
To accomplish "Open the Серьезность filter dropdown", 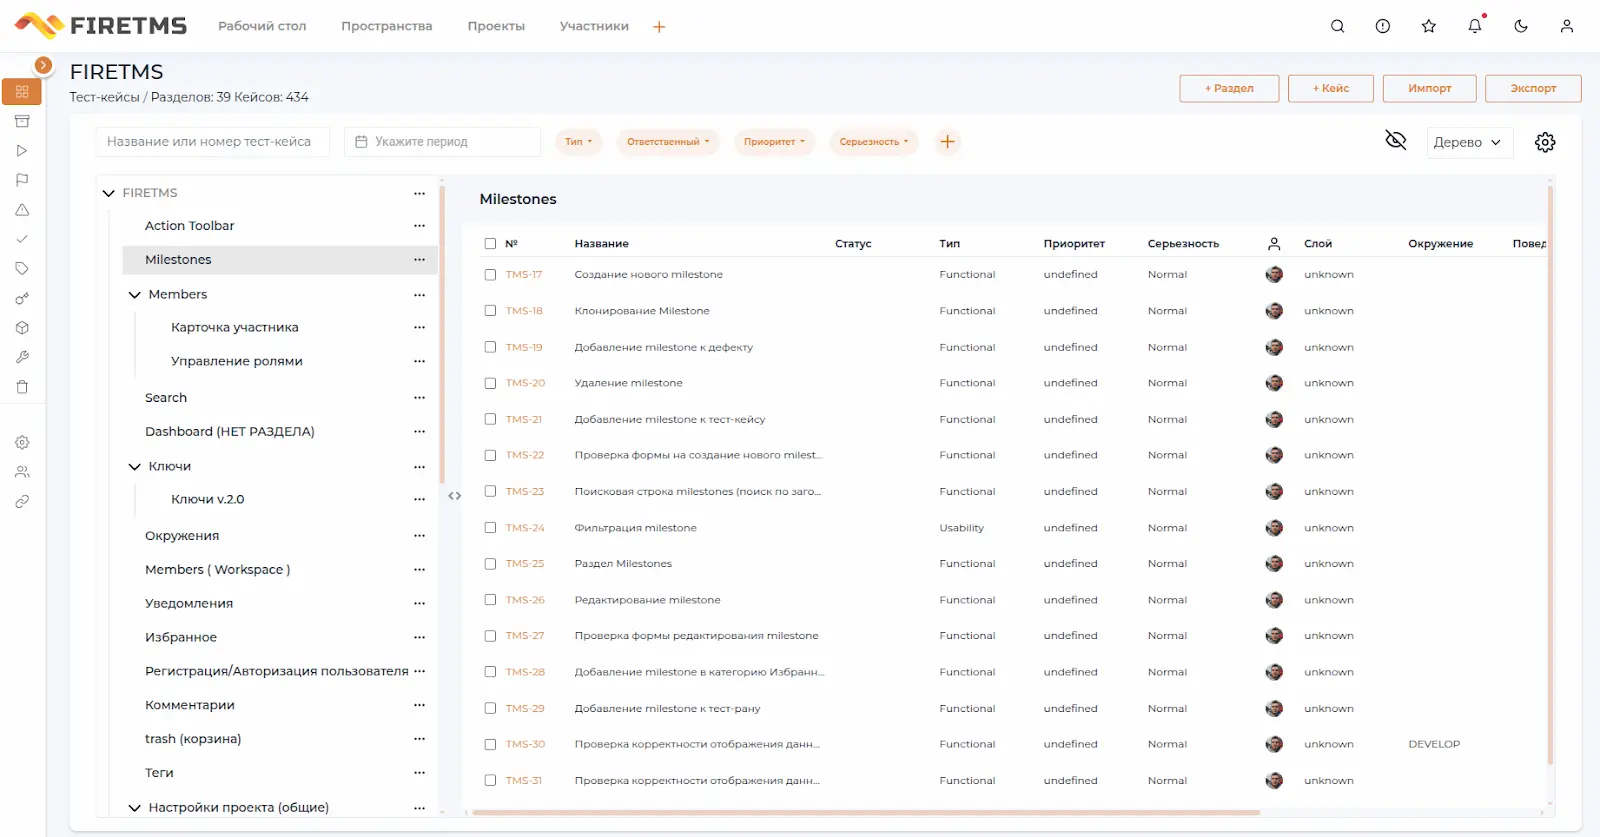I will click(x=874, y=142).
